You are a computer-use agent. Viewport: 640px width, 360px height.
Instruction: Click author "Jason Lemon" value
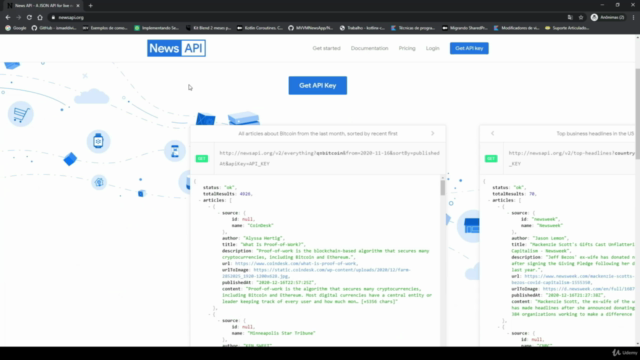[549, 238]
